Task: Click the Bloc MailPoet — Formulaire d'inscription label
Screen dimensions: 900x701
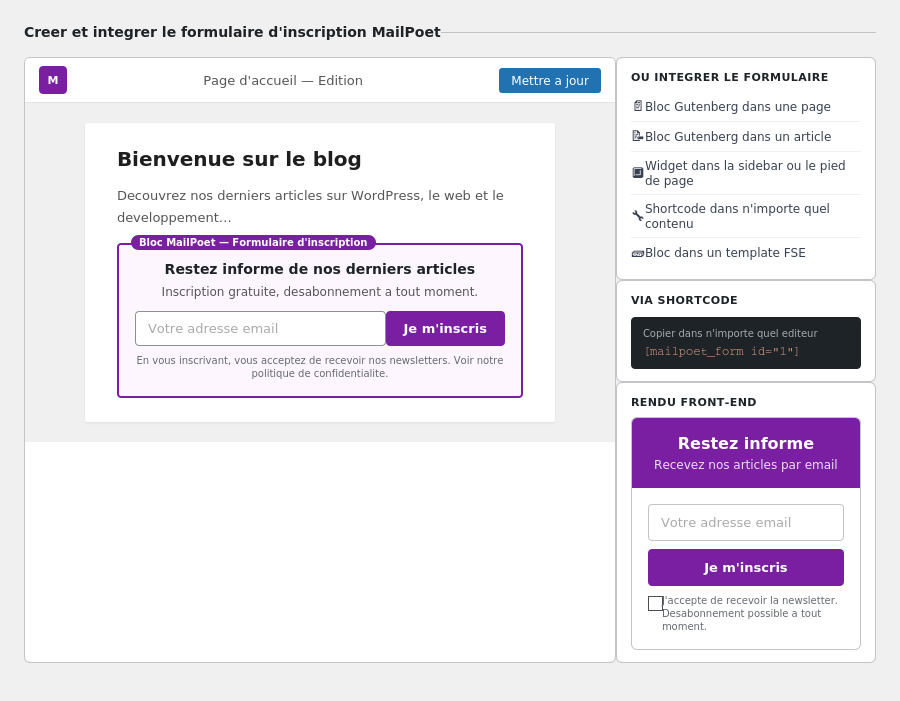Action: (x=253, y=242)
